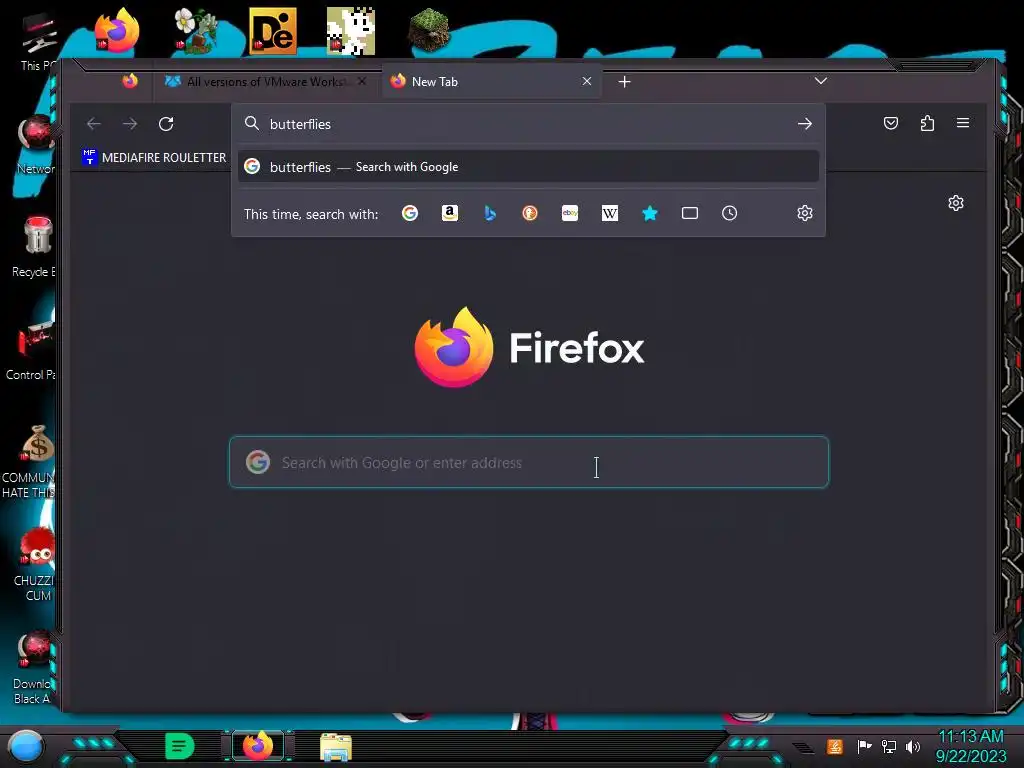Open File Explorer from the taskbar

pyautogui.click(x=336, y=746)
